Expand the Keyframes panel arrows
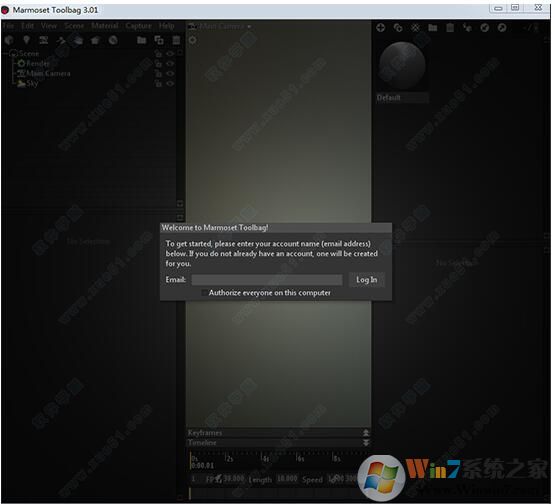Image resolution: width=555 pixels, height=504 pixels. click(366, 433)
